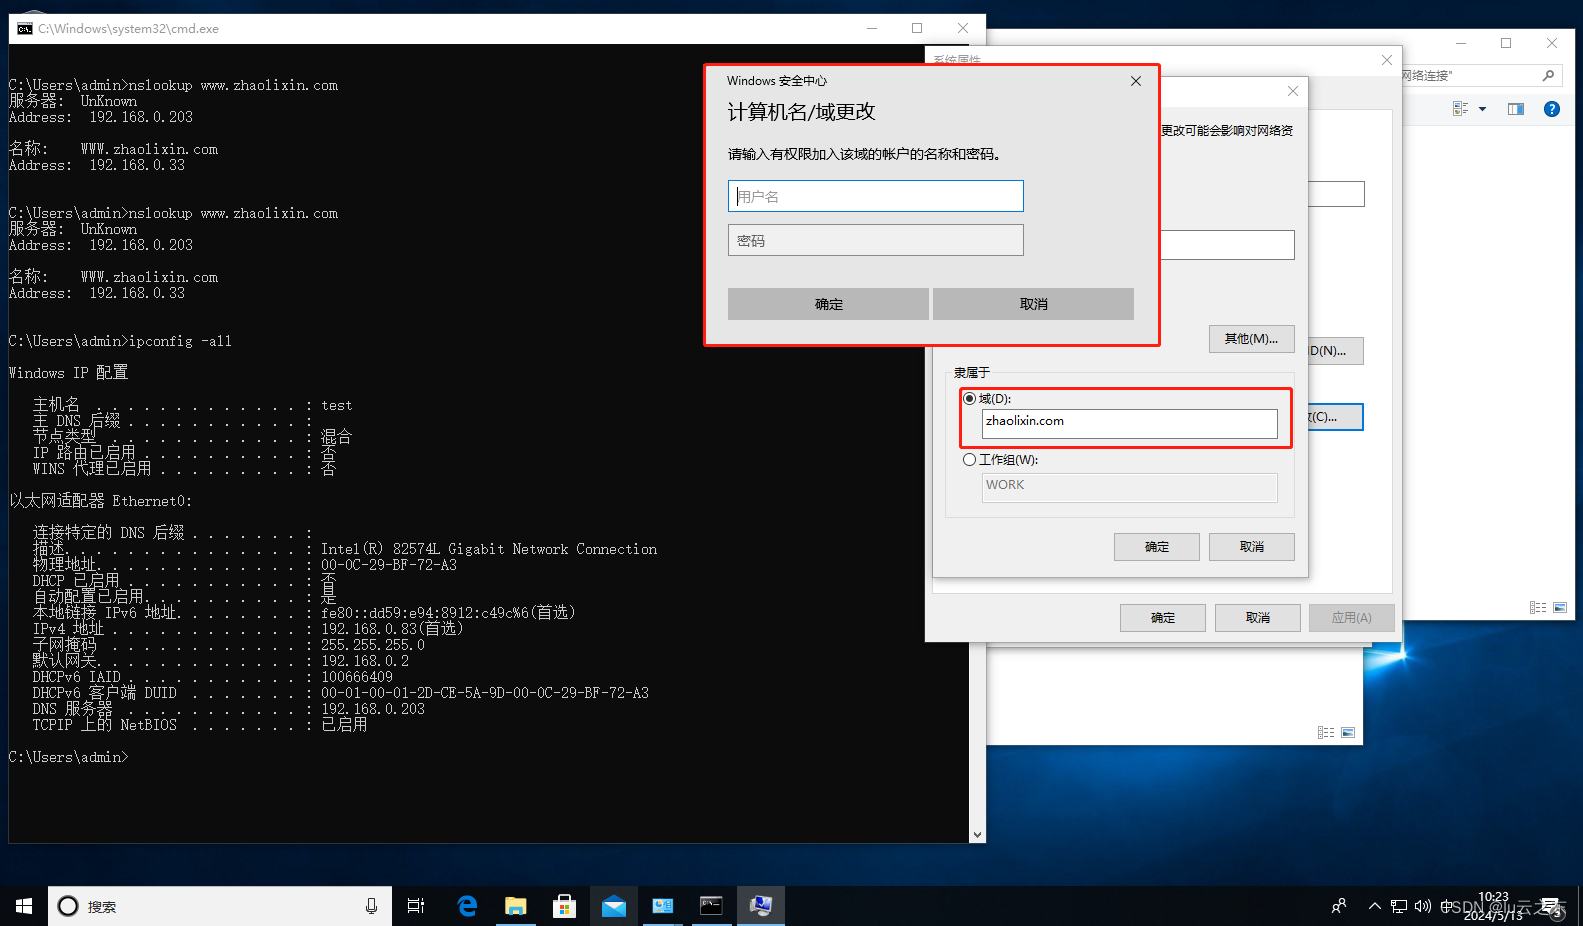Open the Windows Start menu
The width and height of the screenshot is (1583, 926).
[x=24, y=906]
